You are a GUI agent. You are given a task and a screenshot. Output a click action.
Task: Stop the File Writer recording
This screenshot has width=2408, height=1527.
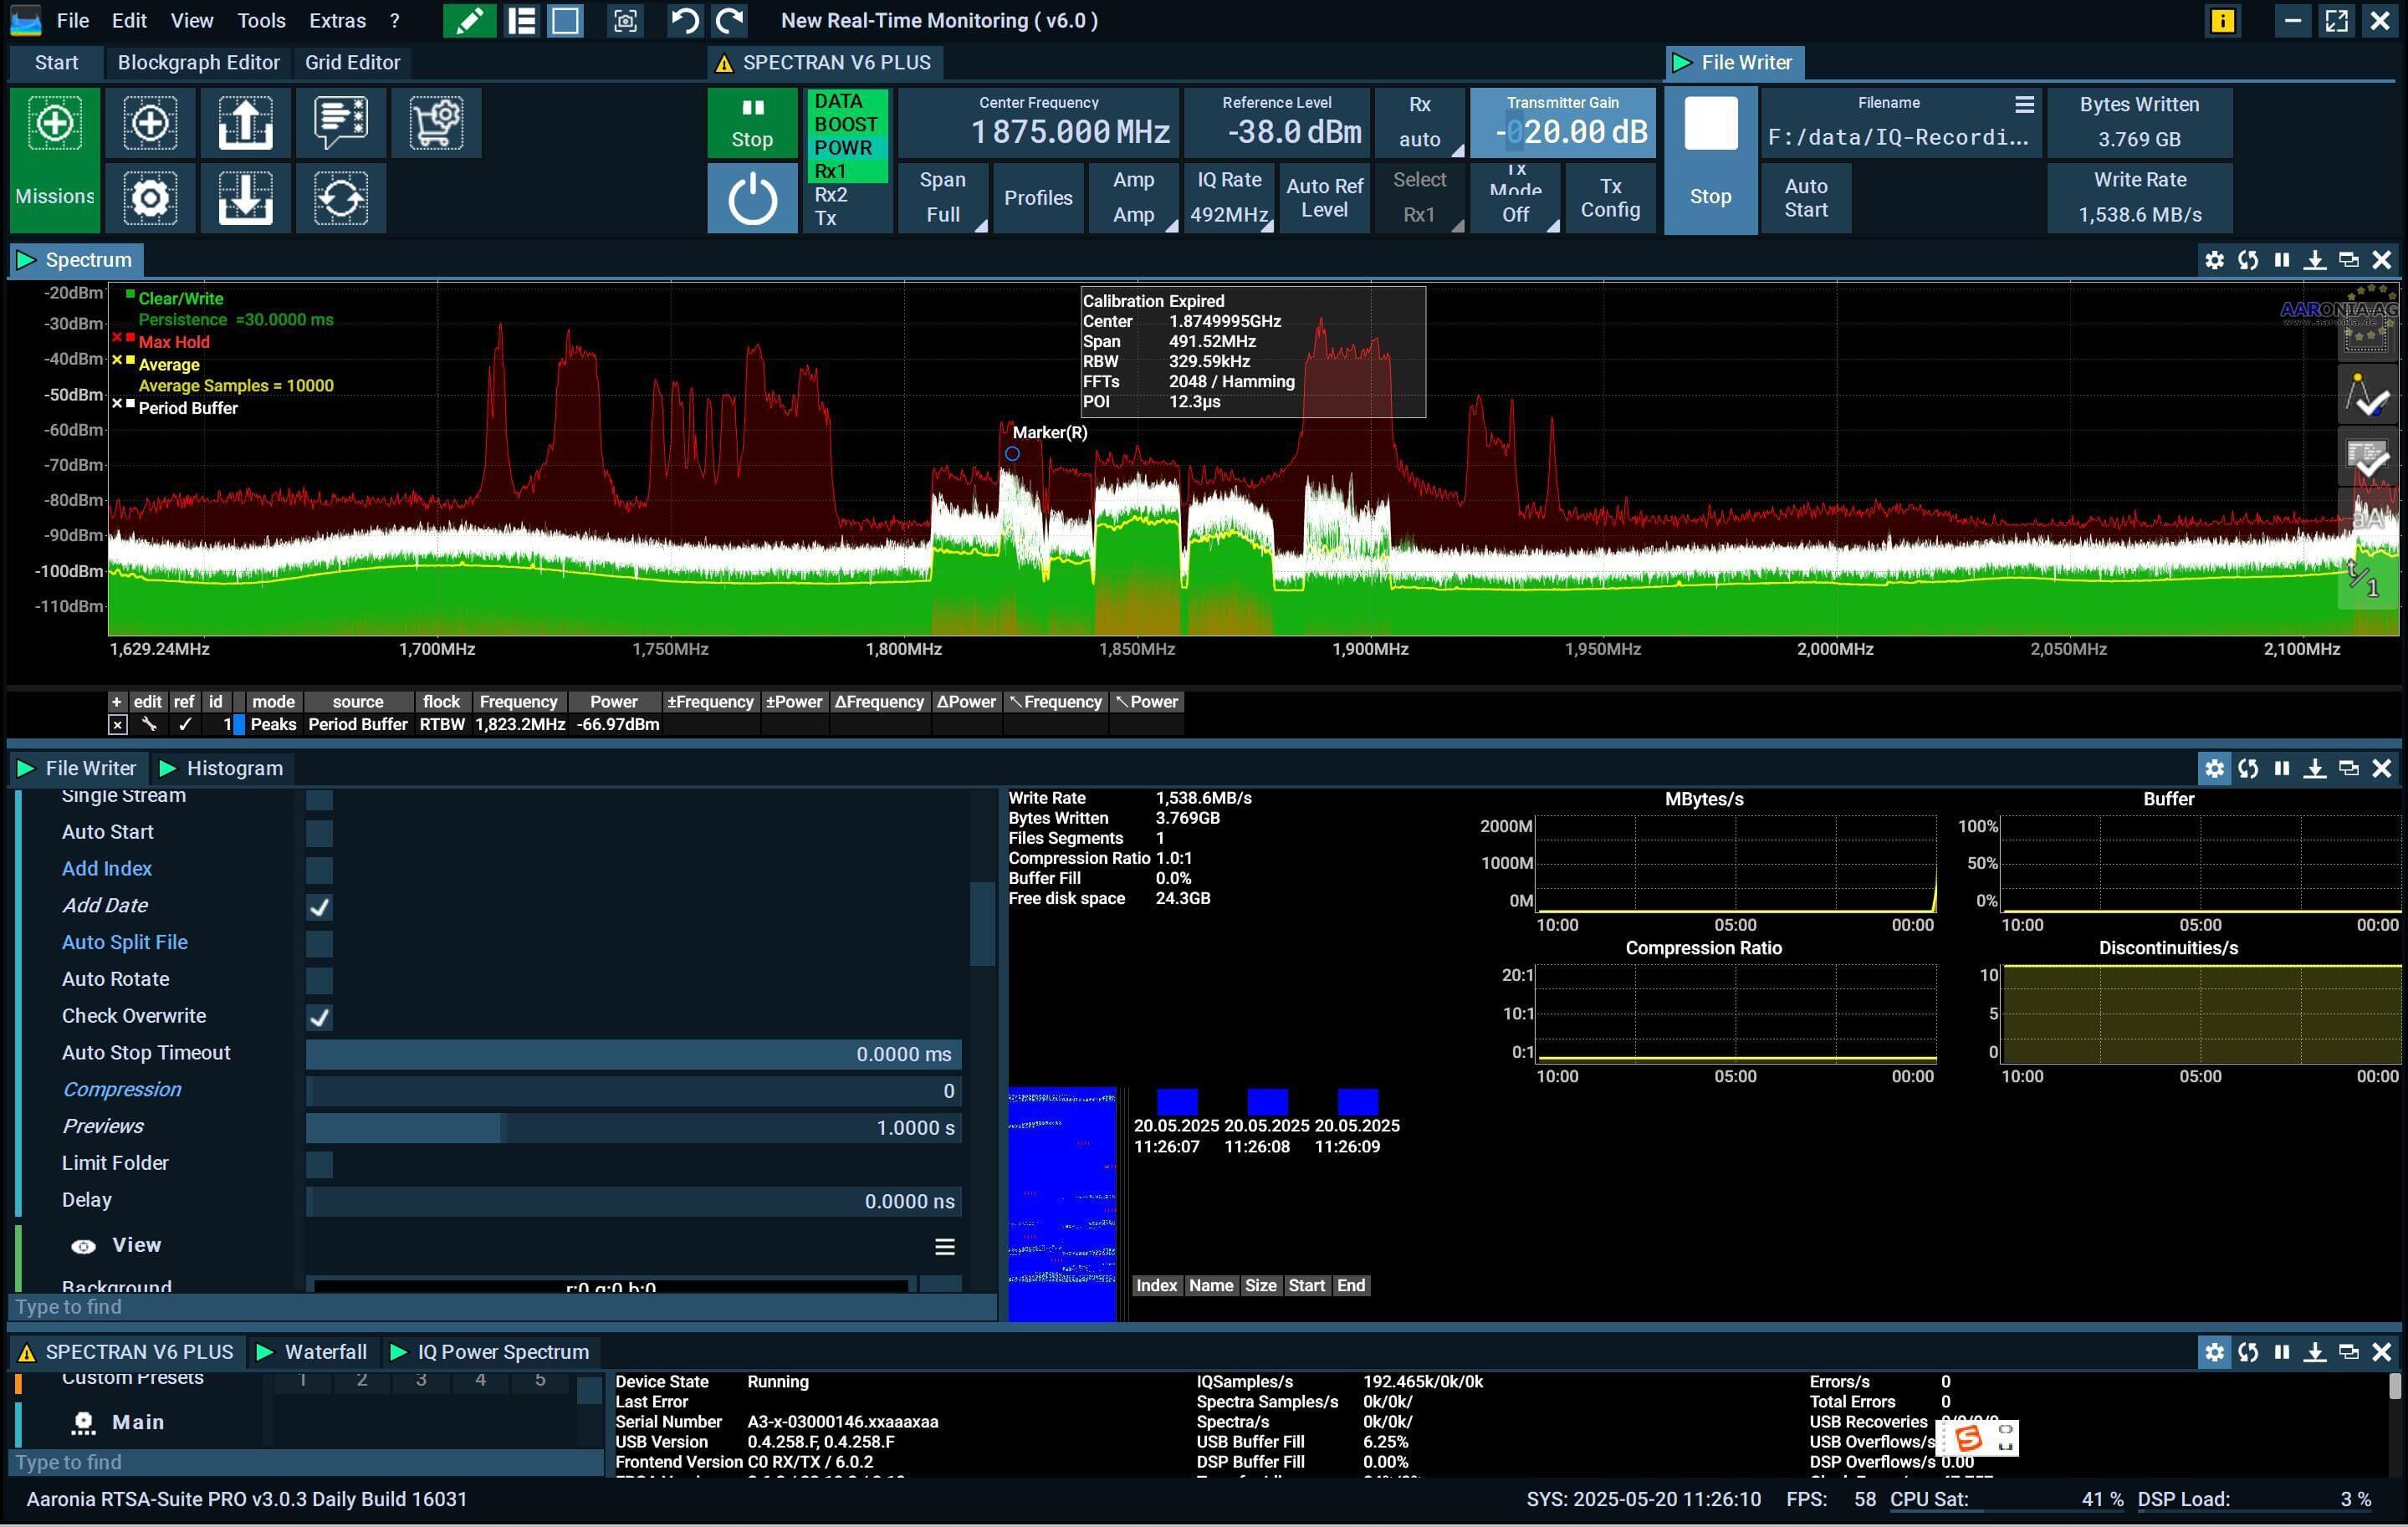point(1710,160)
